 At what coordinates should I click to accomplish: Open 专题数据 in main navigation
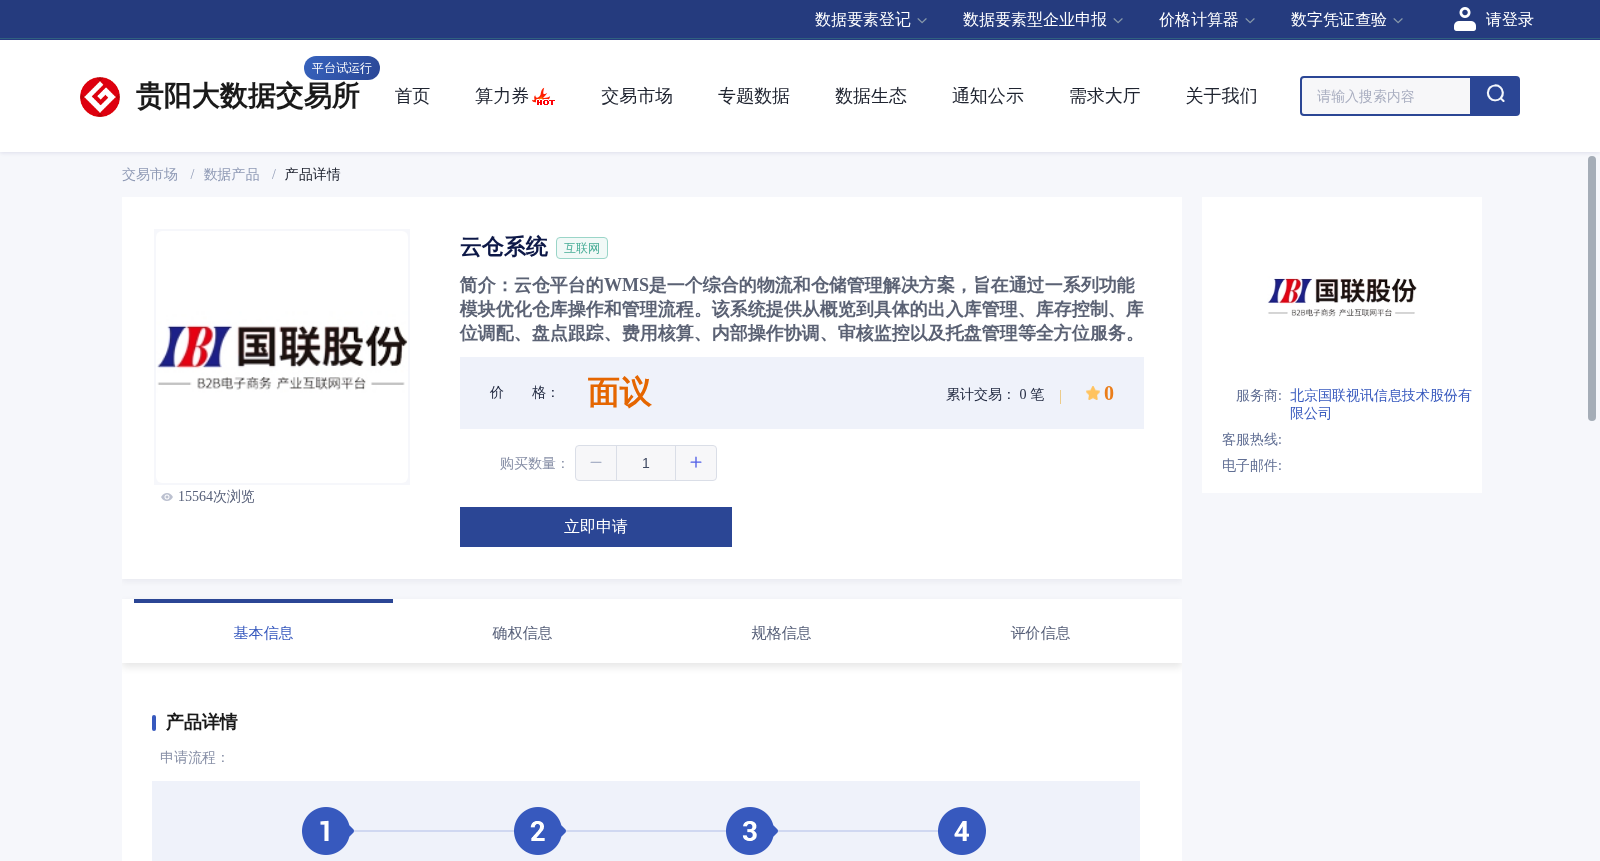754,96
